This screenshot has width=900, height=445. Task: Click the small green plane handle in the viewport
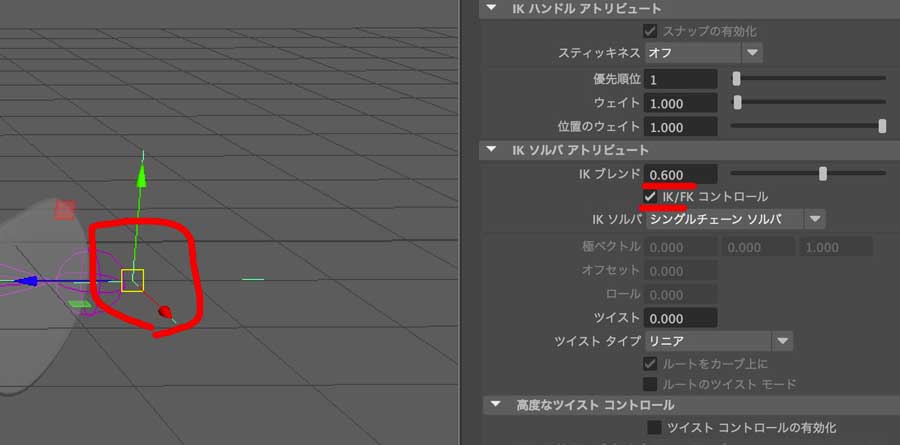coord(79,304)
